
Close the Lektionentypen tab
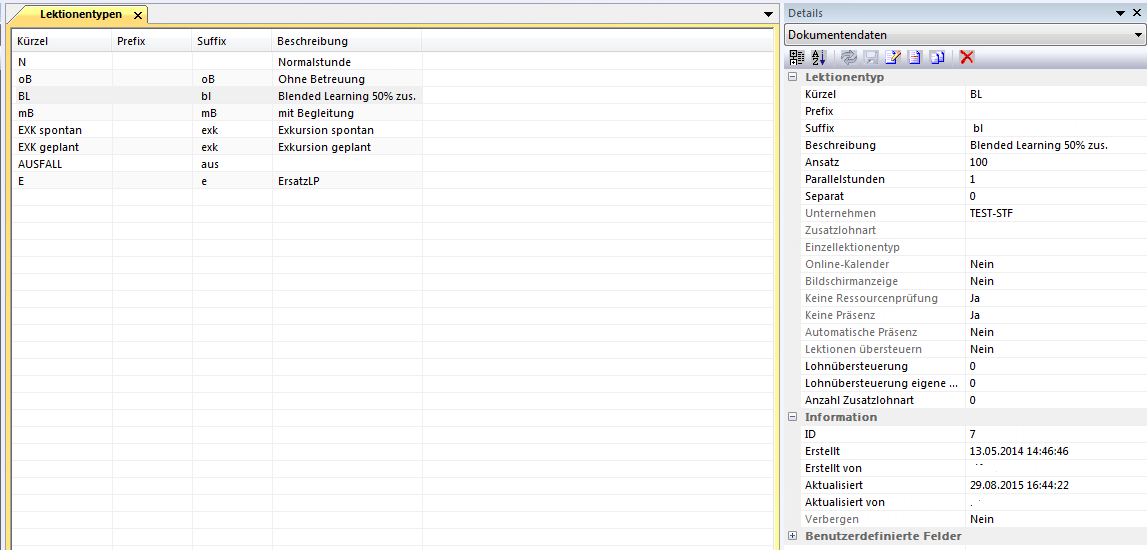click(x=138, y=15)
